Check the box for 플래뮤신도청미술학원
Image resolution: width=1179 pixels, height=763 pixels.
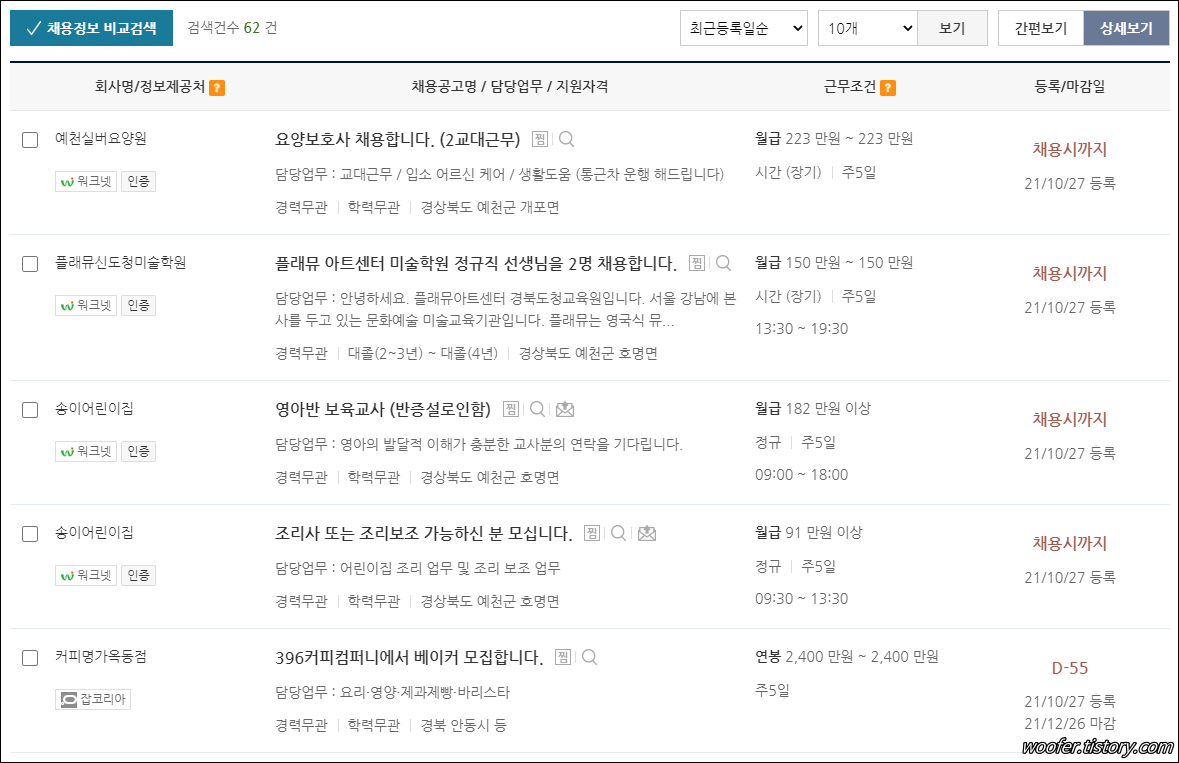click(x=30, y=264)
